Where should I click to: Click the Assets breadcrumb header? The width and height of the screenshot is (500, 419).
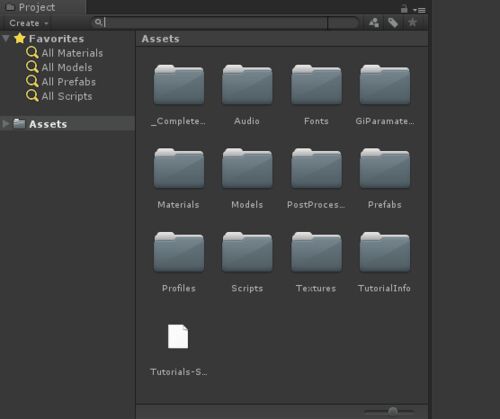tap(161, 39)
